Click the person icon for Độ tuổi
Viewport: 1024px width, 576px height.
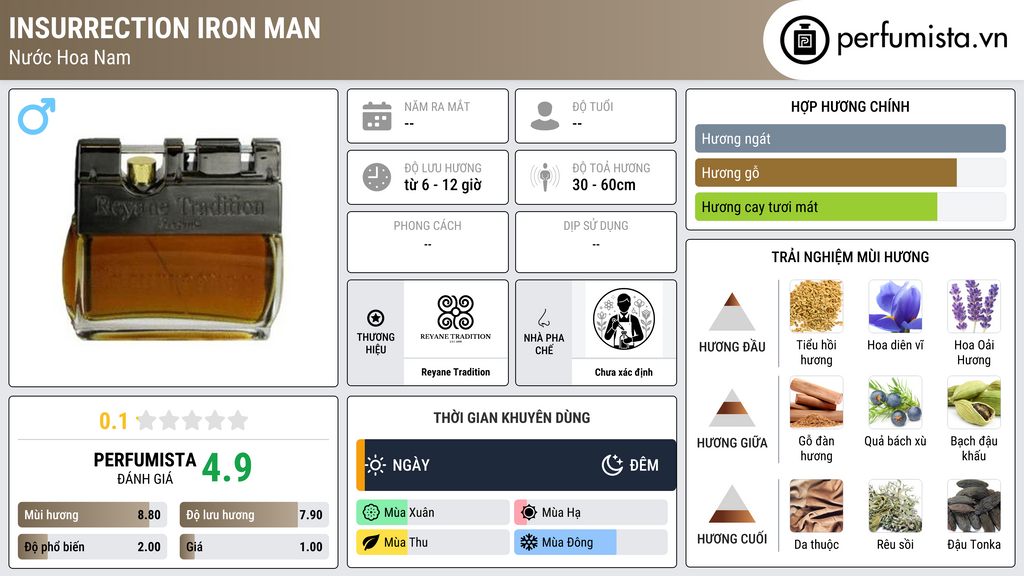pos(545,116)
